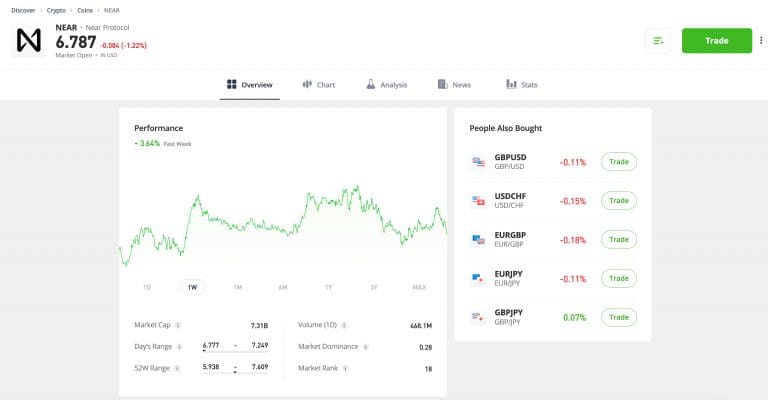Image resolution: width=768 pixels, height=400 pixels.
Task: Select the 1M chart period
Action: tap(238, 287)
